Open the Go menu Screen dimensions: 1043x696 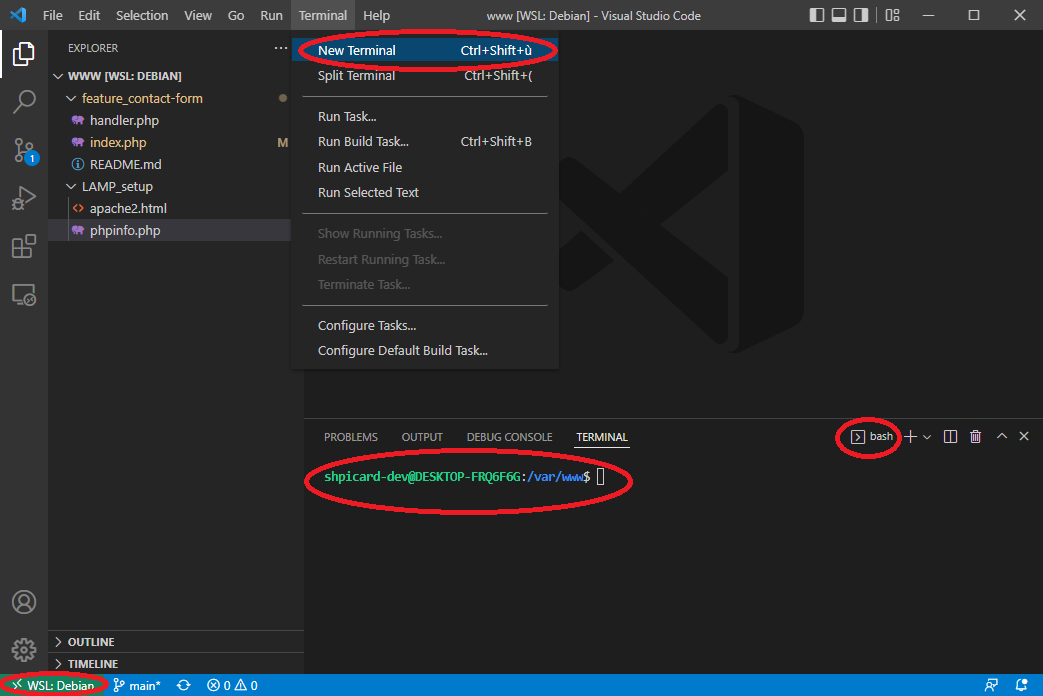235,15
